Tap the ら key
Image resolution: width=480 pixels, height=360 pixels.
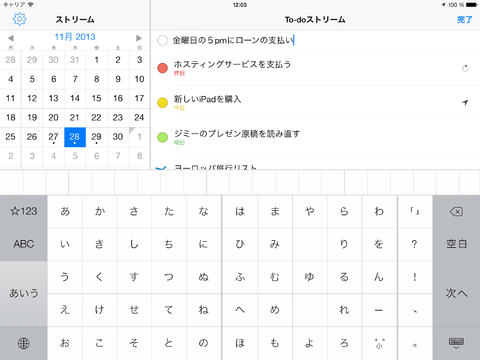[x=344, y=211]
